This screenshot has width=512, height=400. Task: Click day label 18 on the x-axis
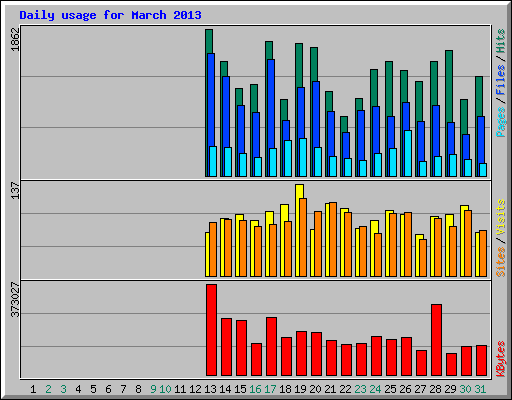pos(285,389)
